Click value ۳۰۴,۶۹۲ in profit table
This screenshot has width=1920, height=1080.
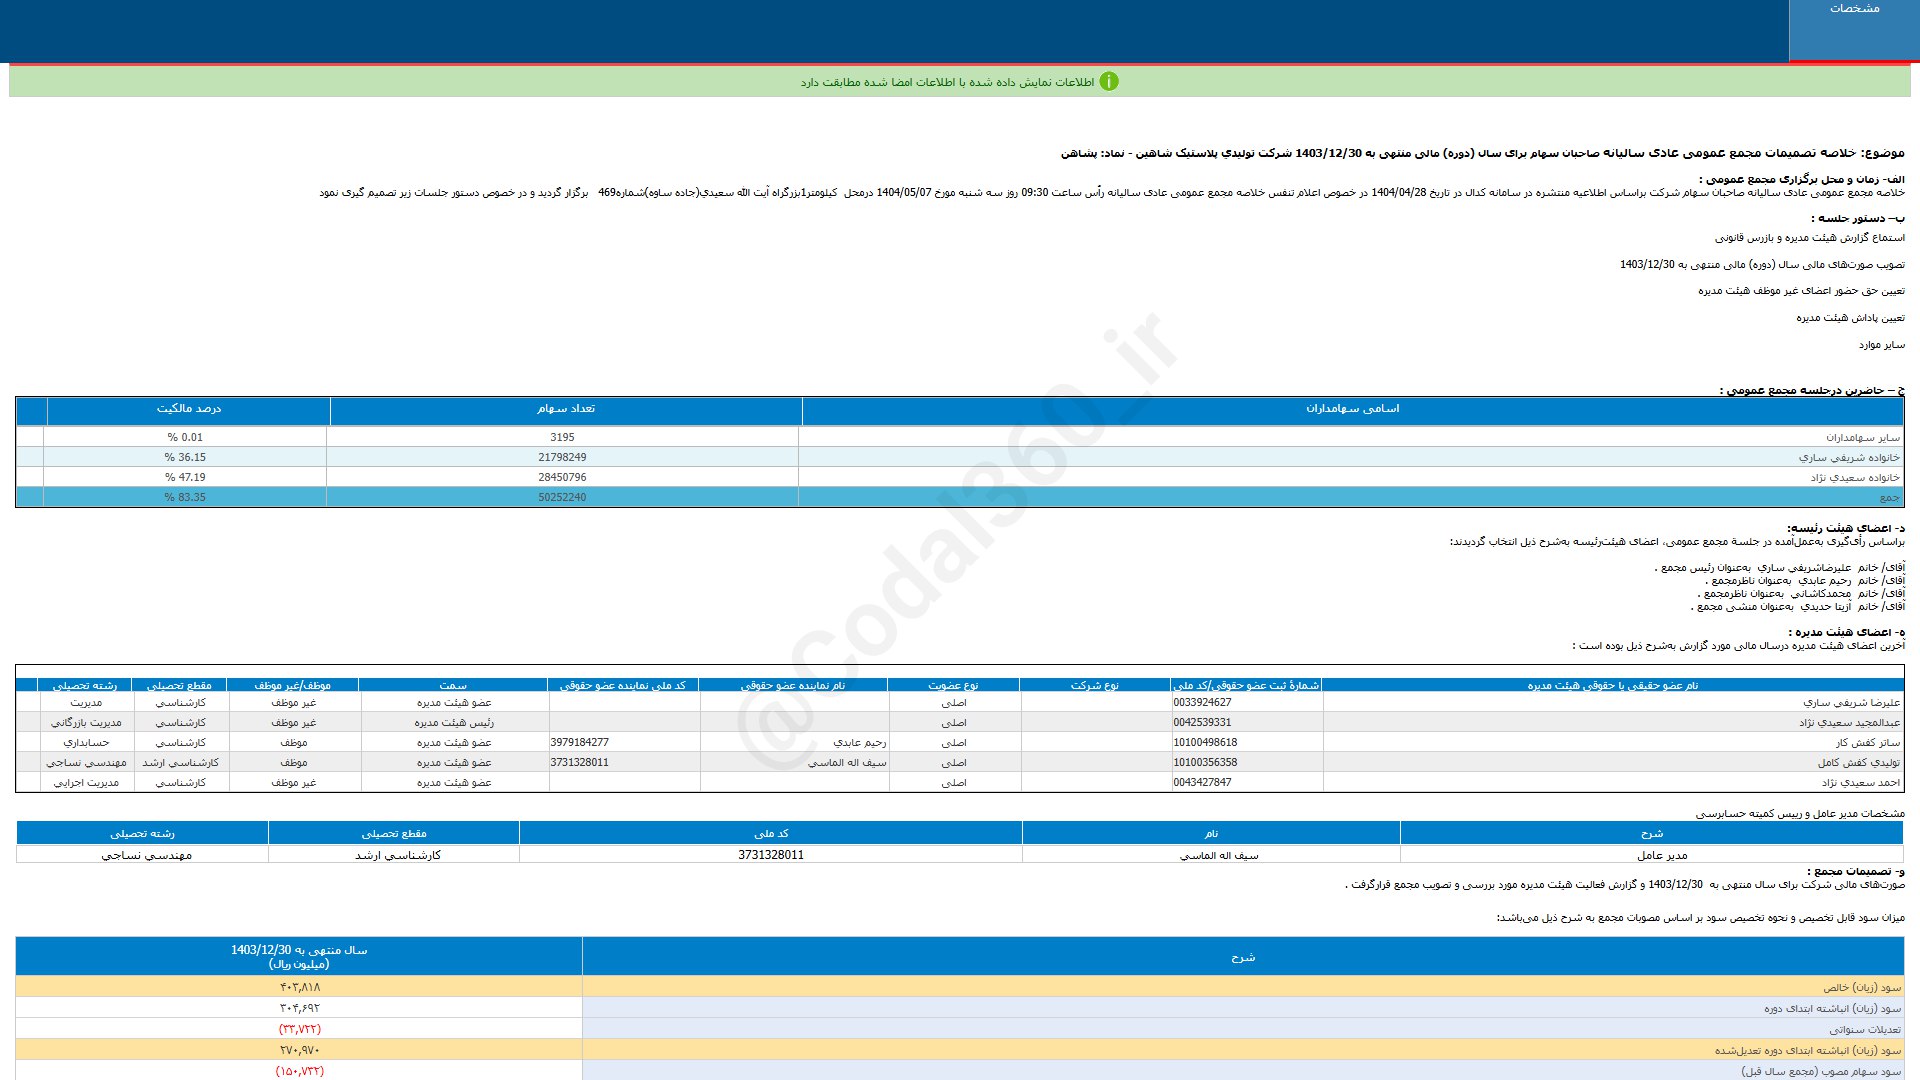(300, 1008)
